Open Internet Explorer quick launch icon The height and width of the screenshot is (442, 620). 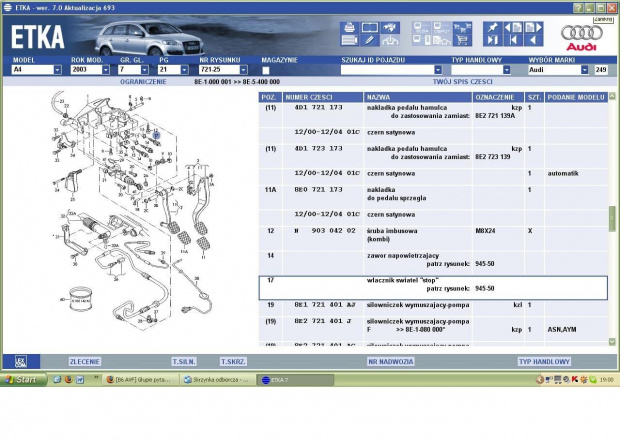point(57,380)
